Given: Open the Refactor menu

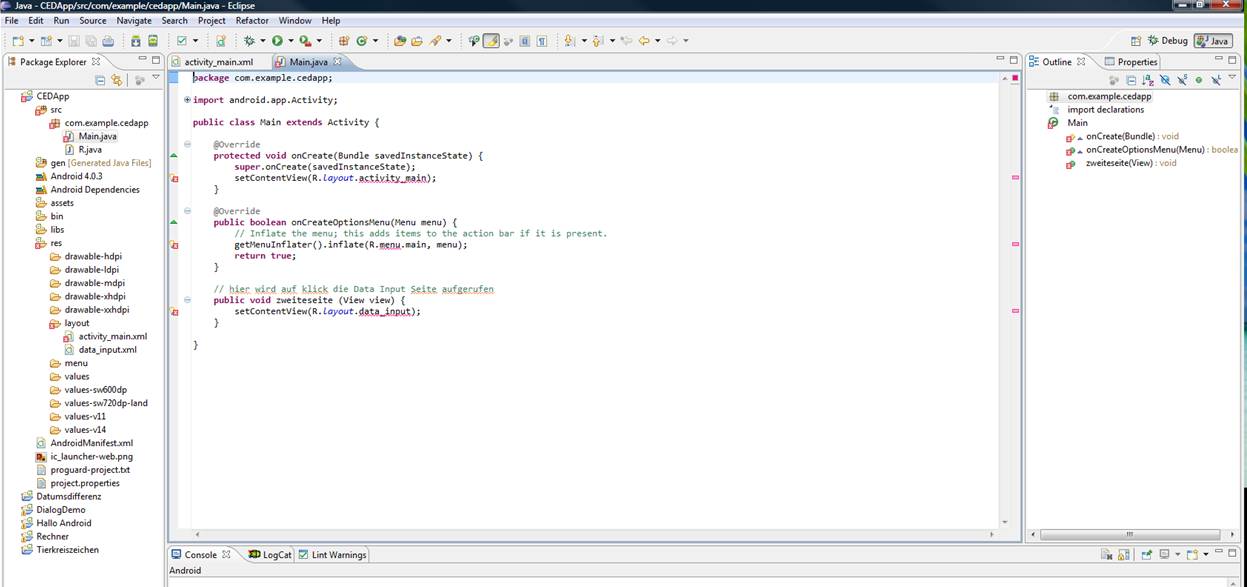Looking at the screenshot, I should 252,20.
